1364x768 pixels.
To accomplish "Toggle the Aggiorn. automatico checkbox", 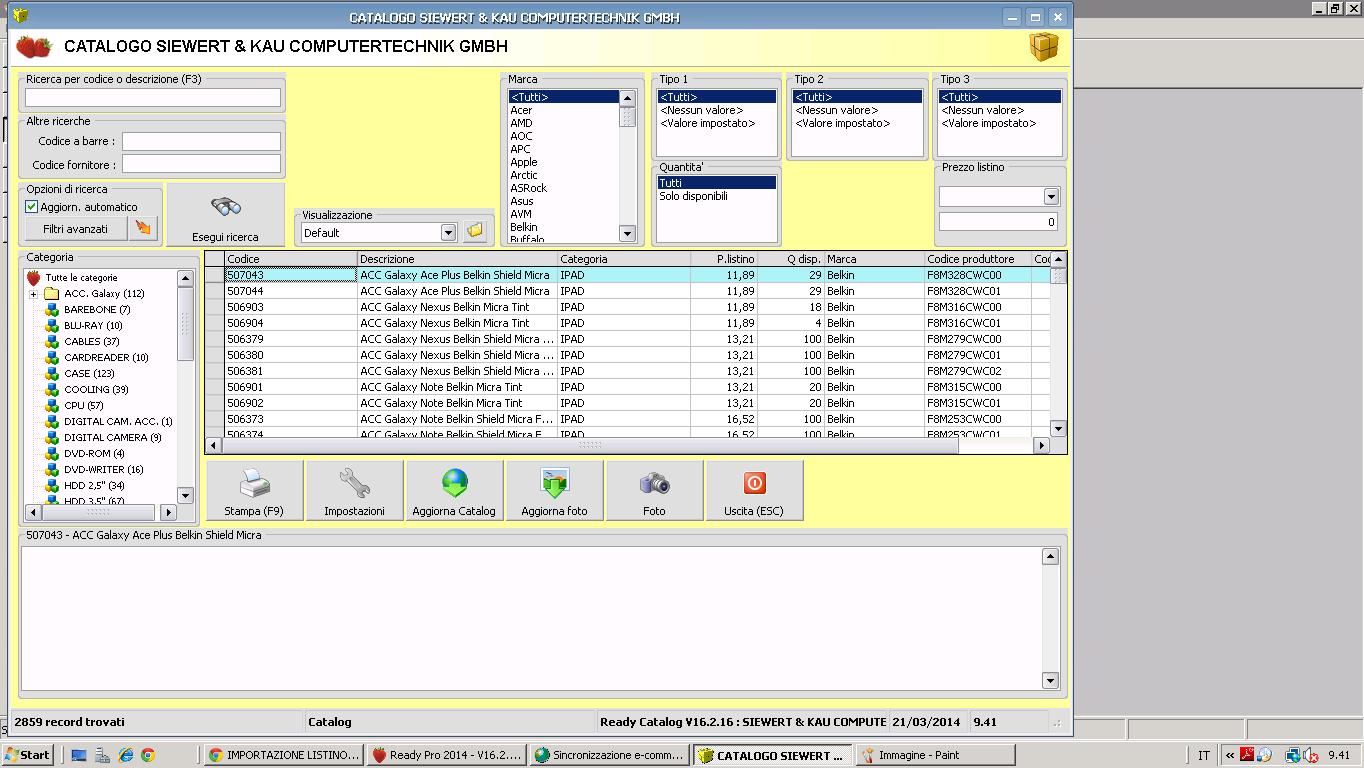I will tap(32, 207).
